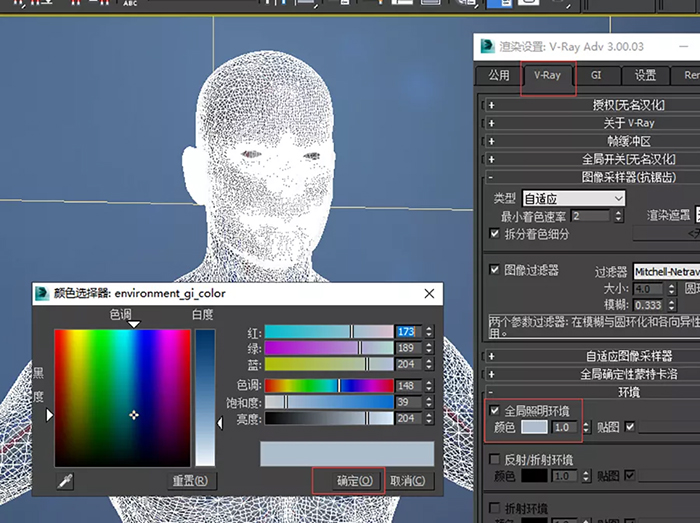The width and height of the screenshot is (700, 523).
Task: Click the red value field showing 173
Action: tap(408, 332)
